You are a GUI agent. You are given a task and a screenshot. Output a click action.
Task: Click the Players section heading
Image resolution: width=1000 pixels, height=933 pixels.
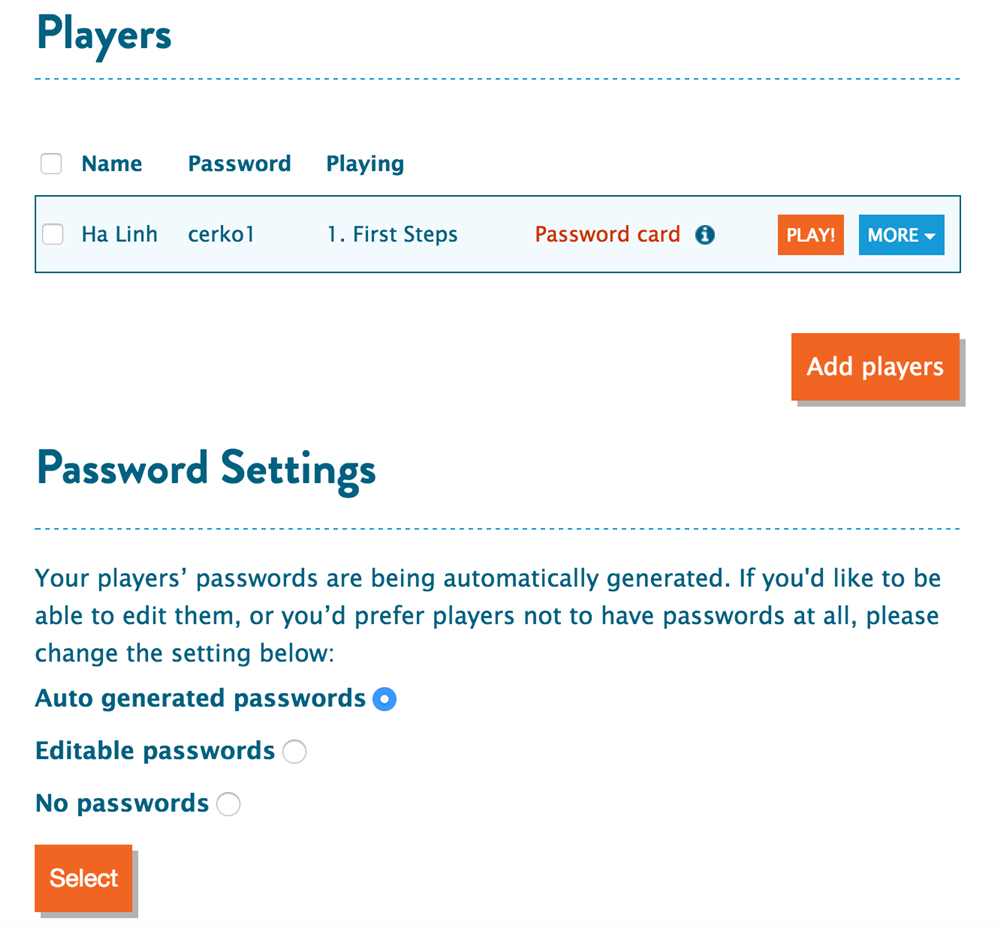(104, 34)
